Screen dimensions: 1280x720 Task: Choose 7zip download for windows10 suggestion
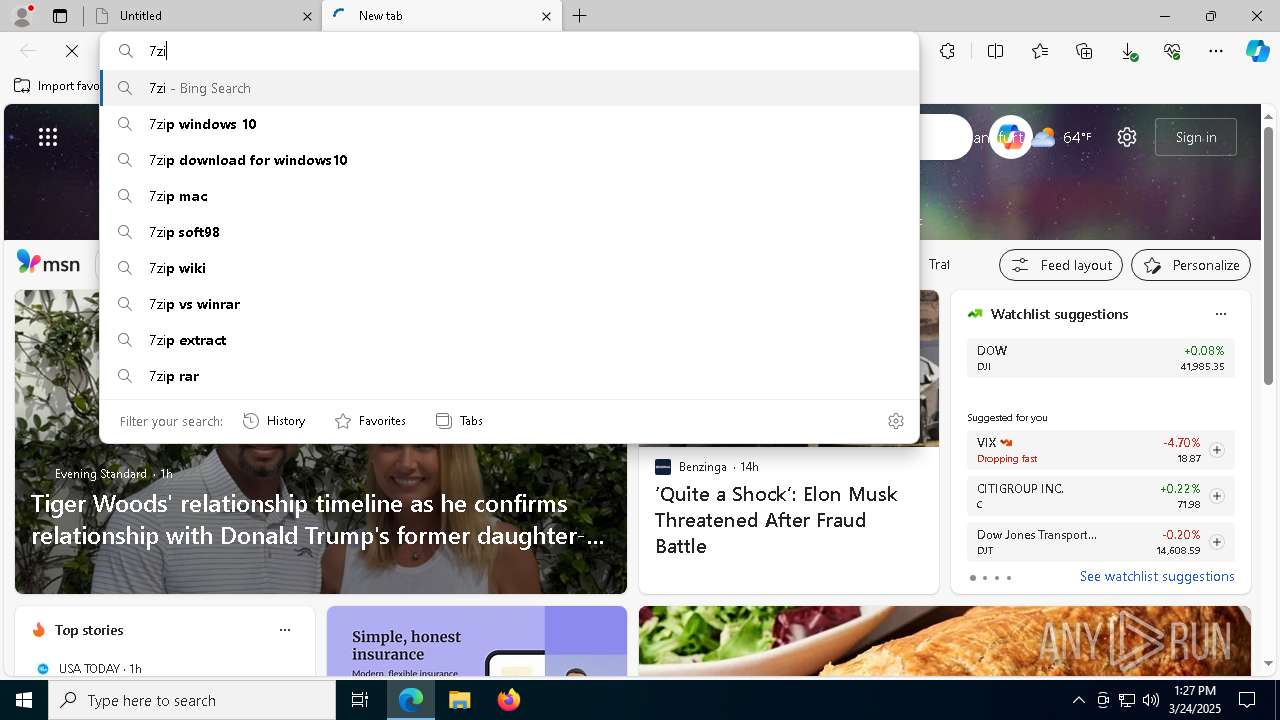click(509, 160)
